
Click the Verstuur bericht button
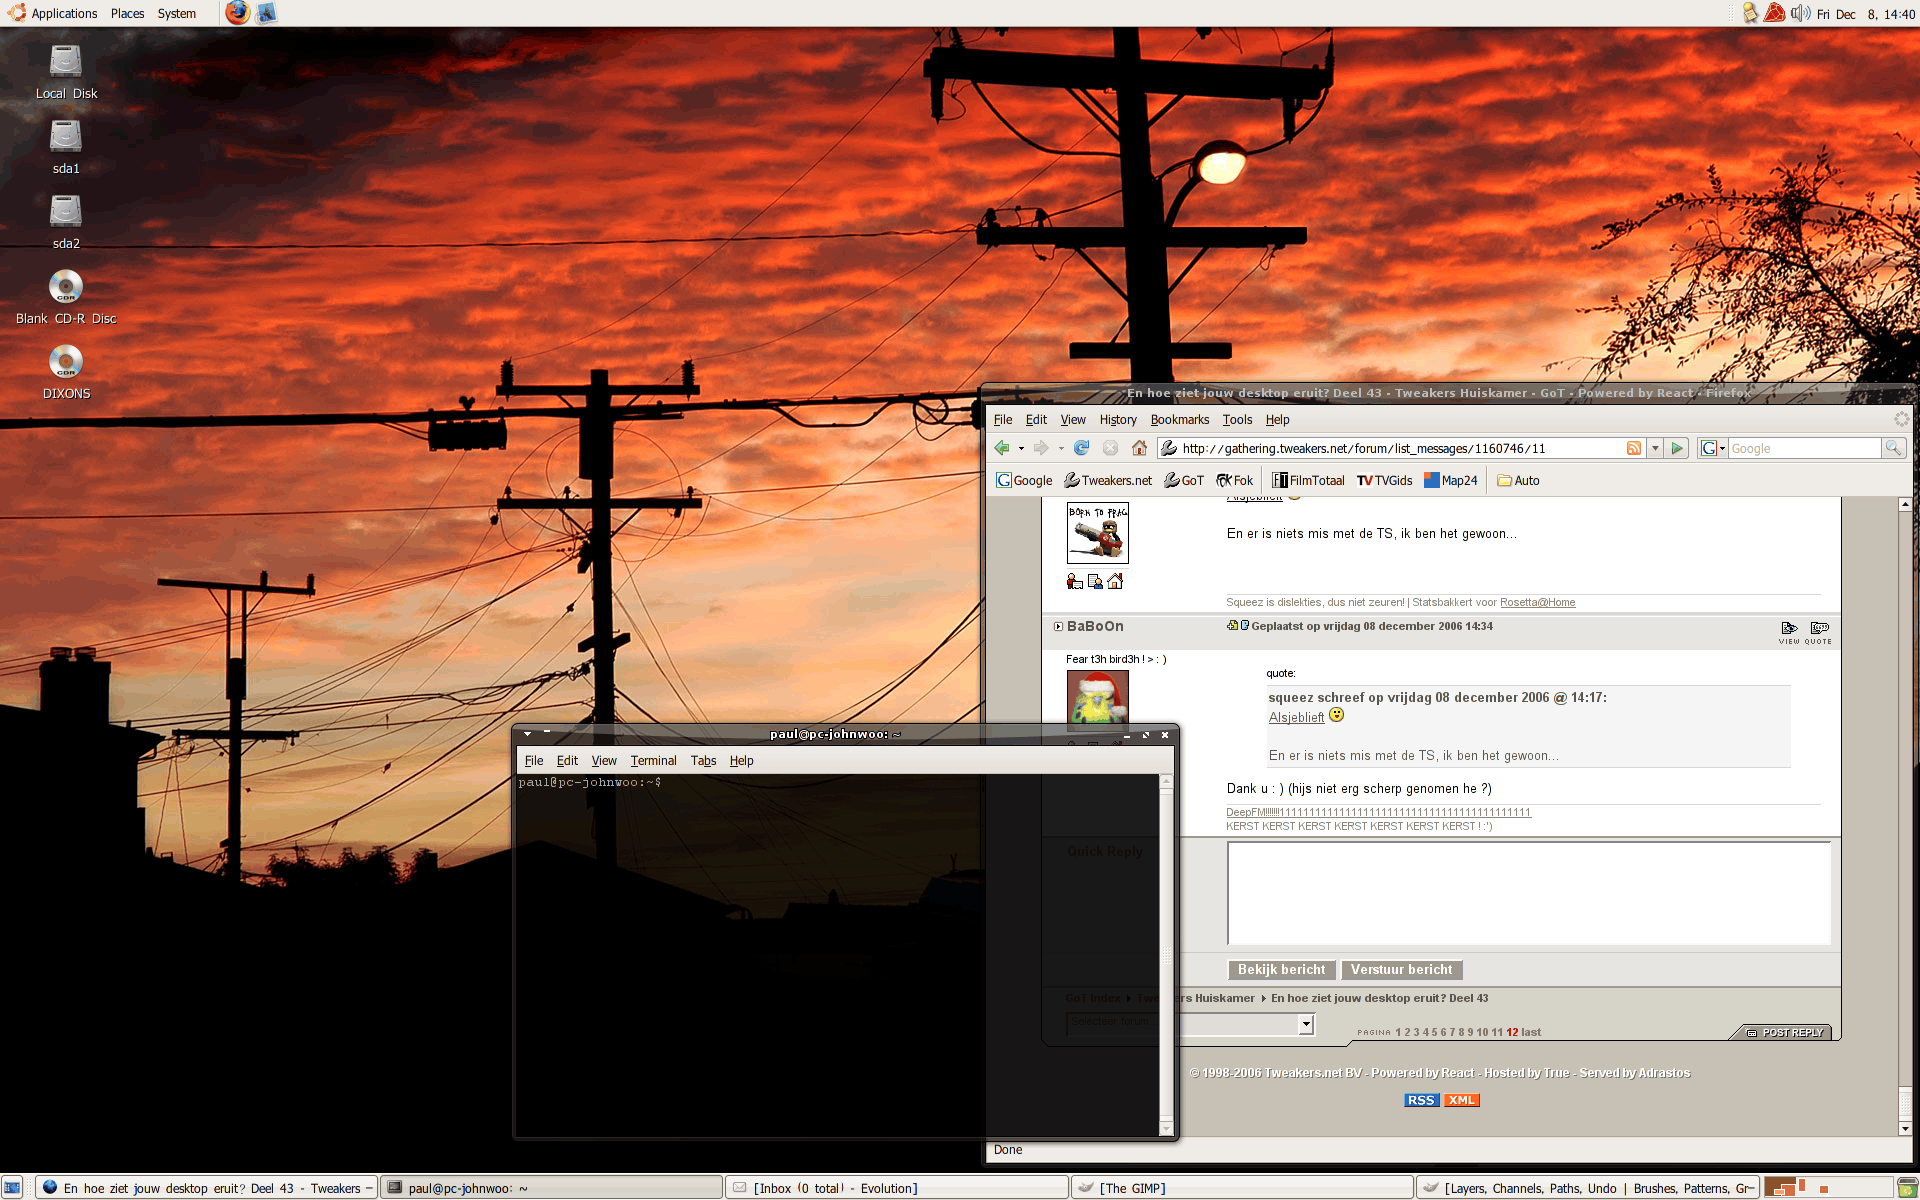tap(1401, 970)
